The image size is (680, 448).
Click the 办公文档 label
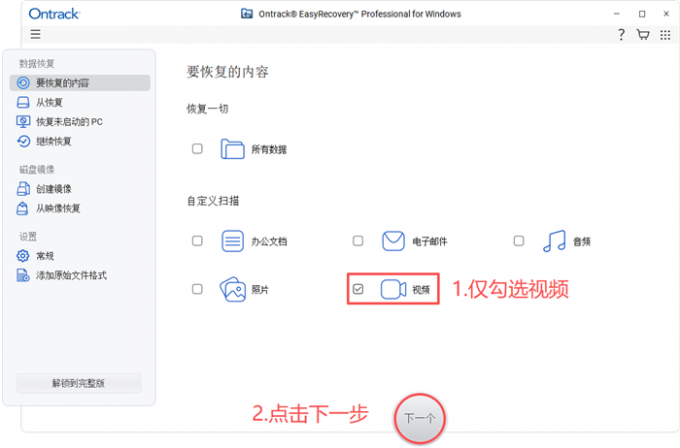point(269,242)
